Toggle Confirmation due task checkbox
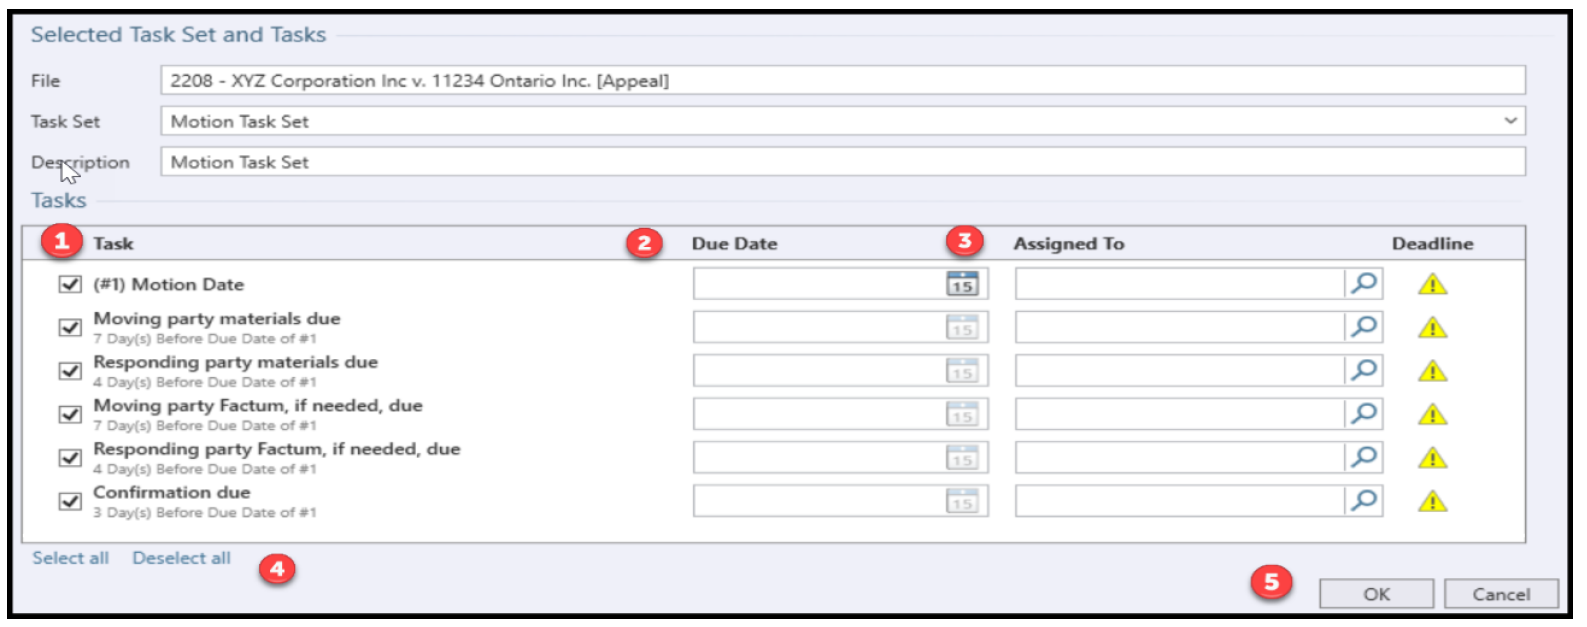Viewport: 1587px width, 627px height. pyautogui.click(x=70, y=501)
